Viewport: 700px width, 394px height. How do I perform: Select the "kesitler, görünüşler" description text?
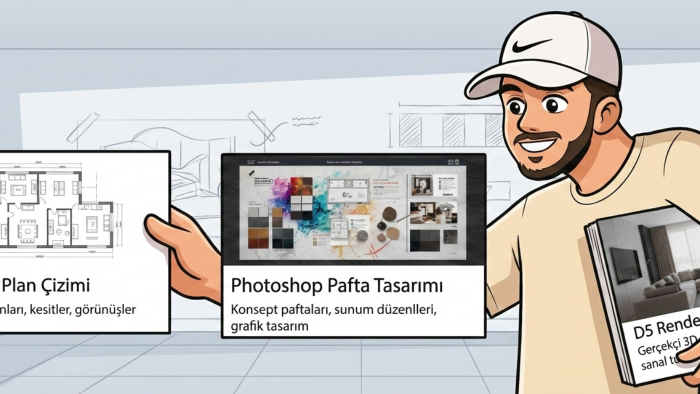[x=83, y=309]
